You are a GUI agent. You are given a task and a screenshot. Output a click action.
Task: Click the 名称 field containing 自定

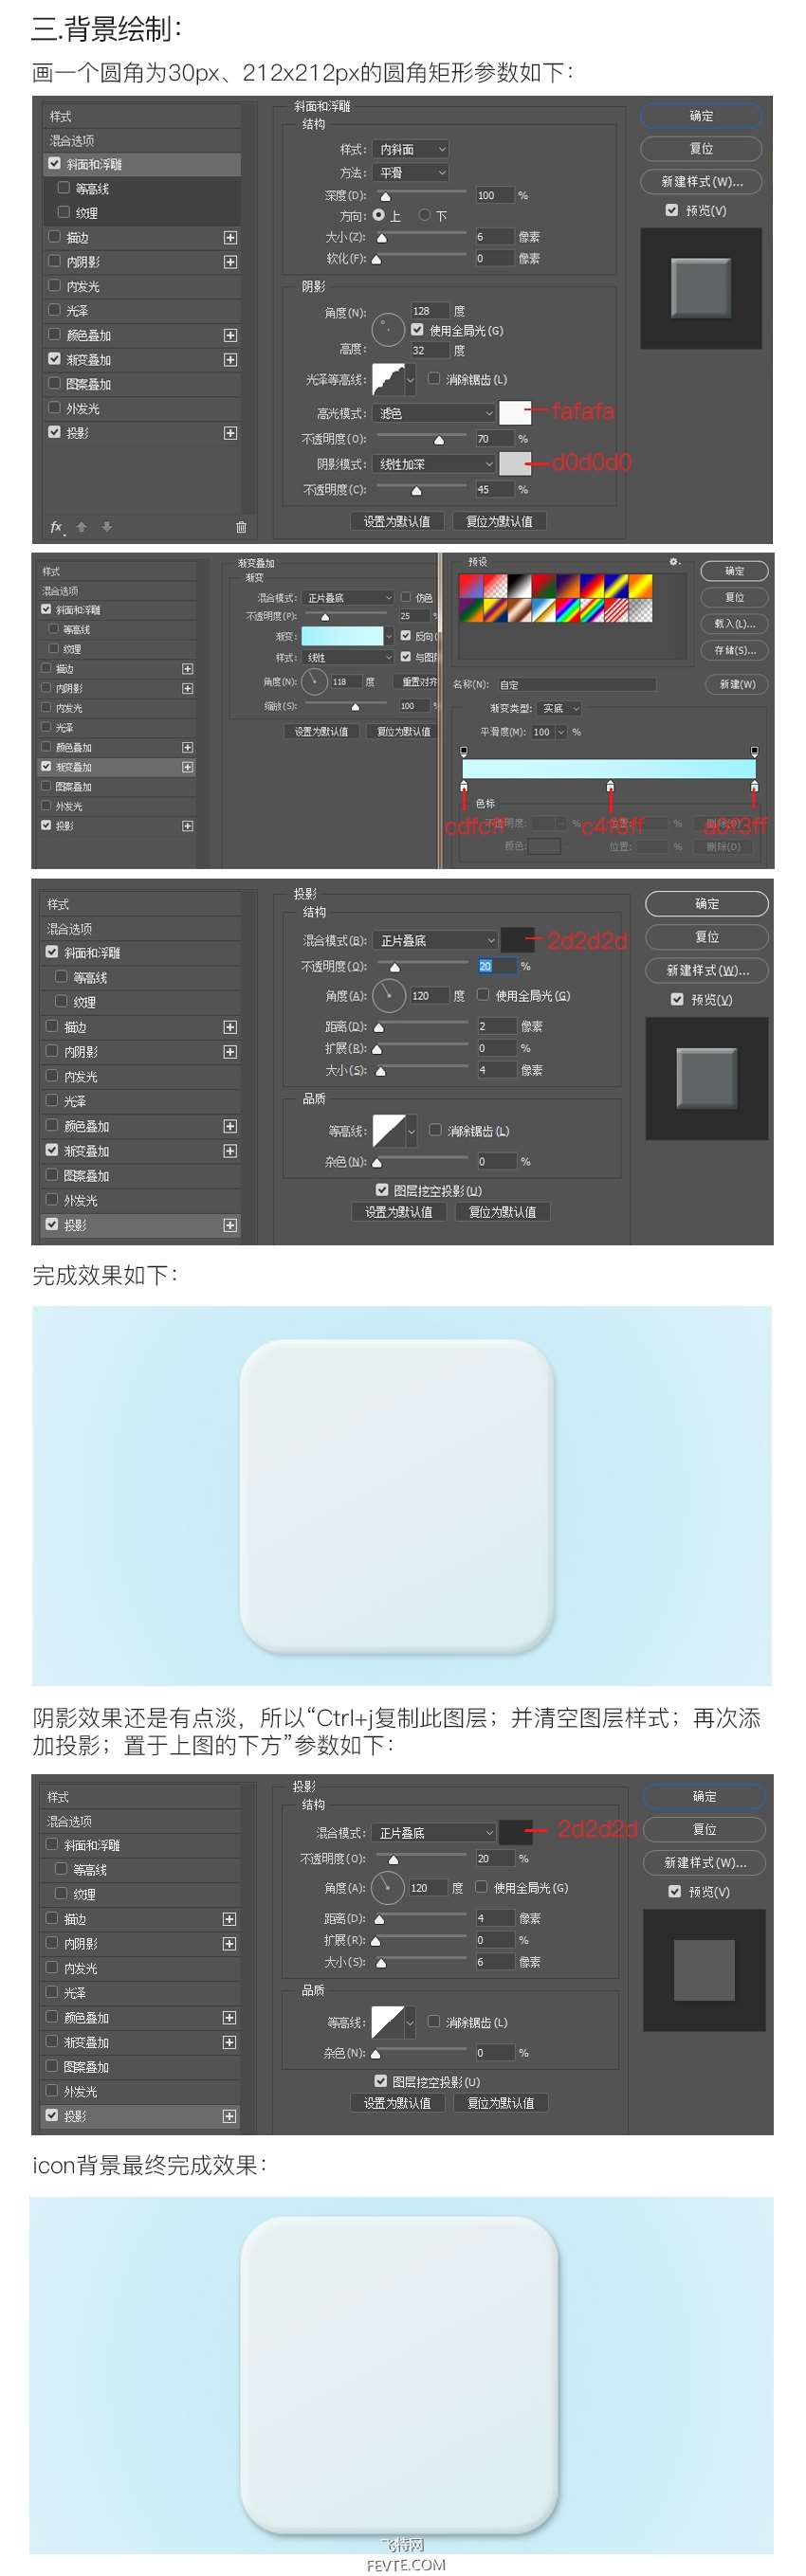pyautogui.click(x=576, y=685)
